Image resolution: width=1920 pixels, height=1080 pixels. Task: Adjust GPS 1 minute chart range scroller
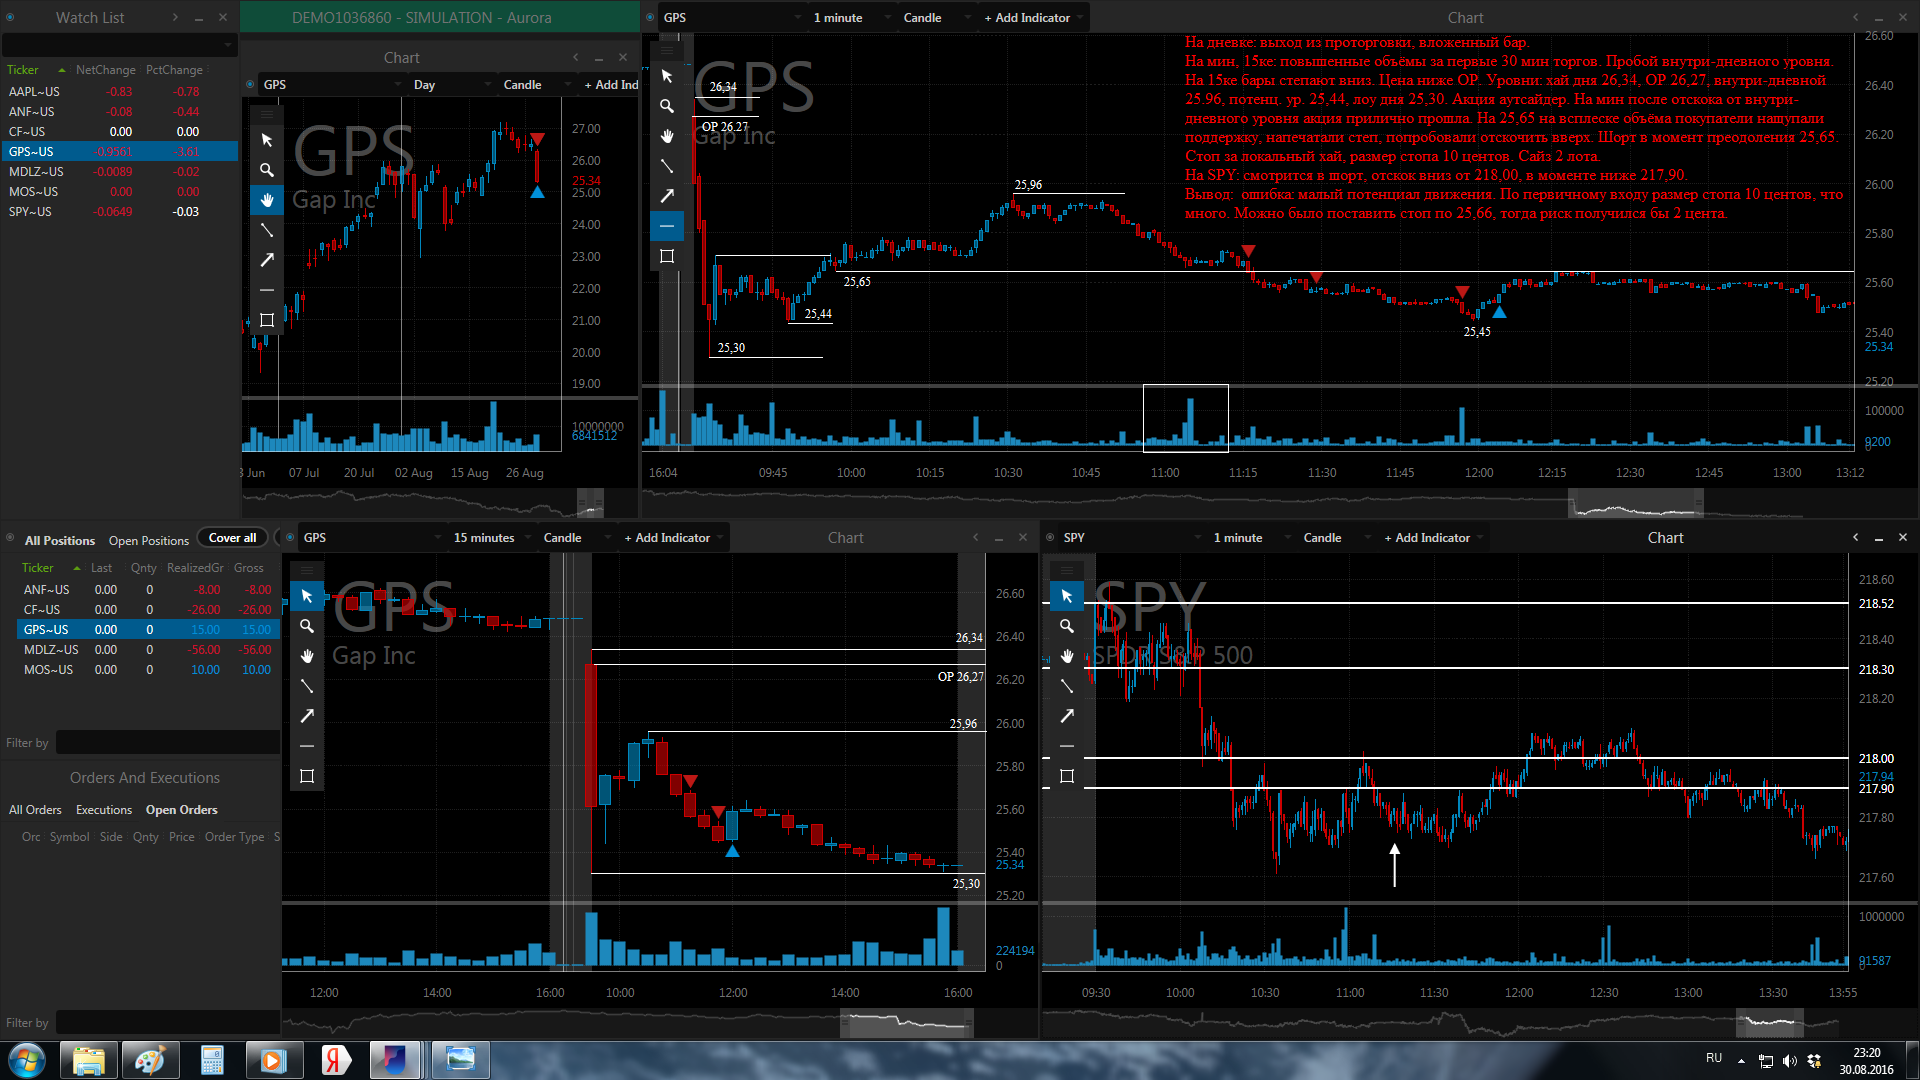coord(1635,501)
